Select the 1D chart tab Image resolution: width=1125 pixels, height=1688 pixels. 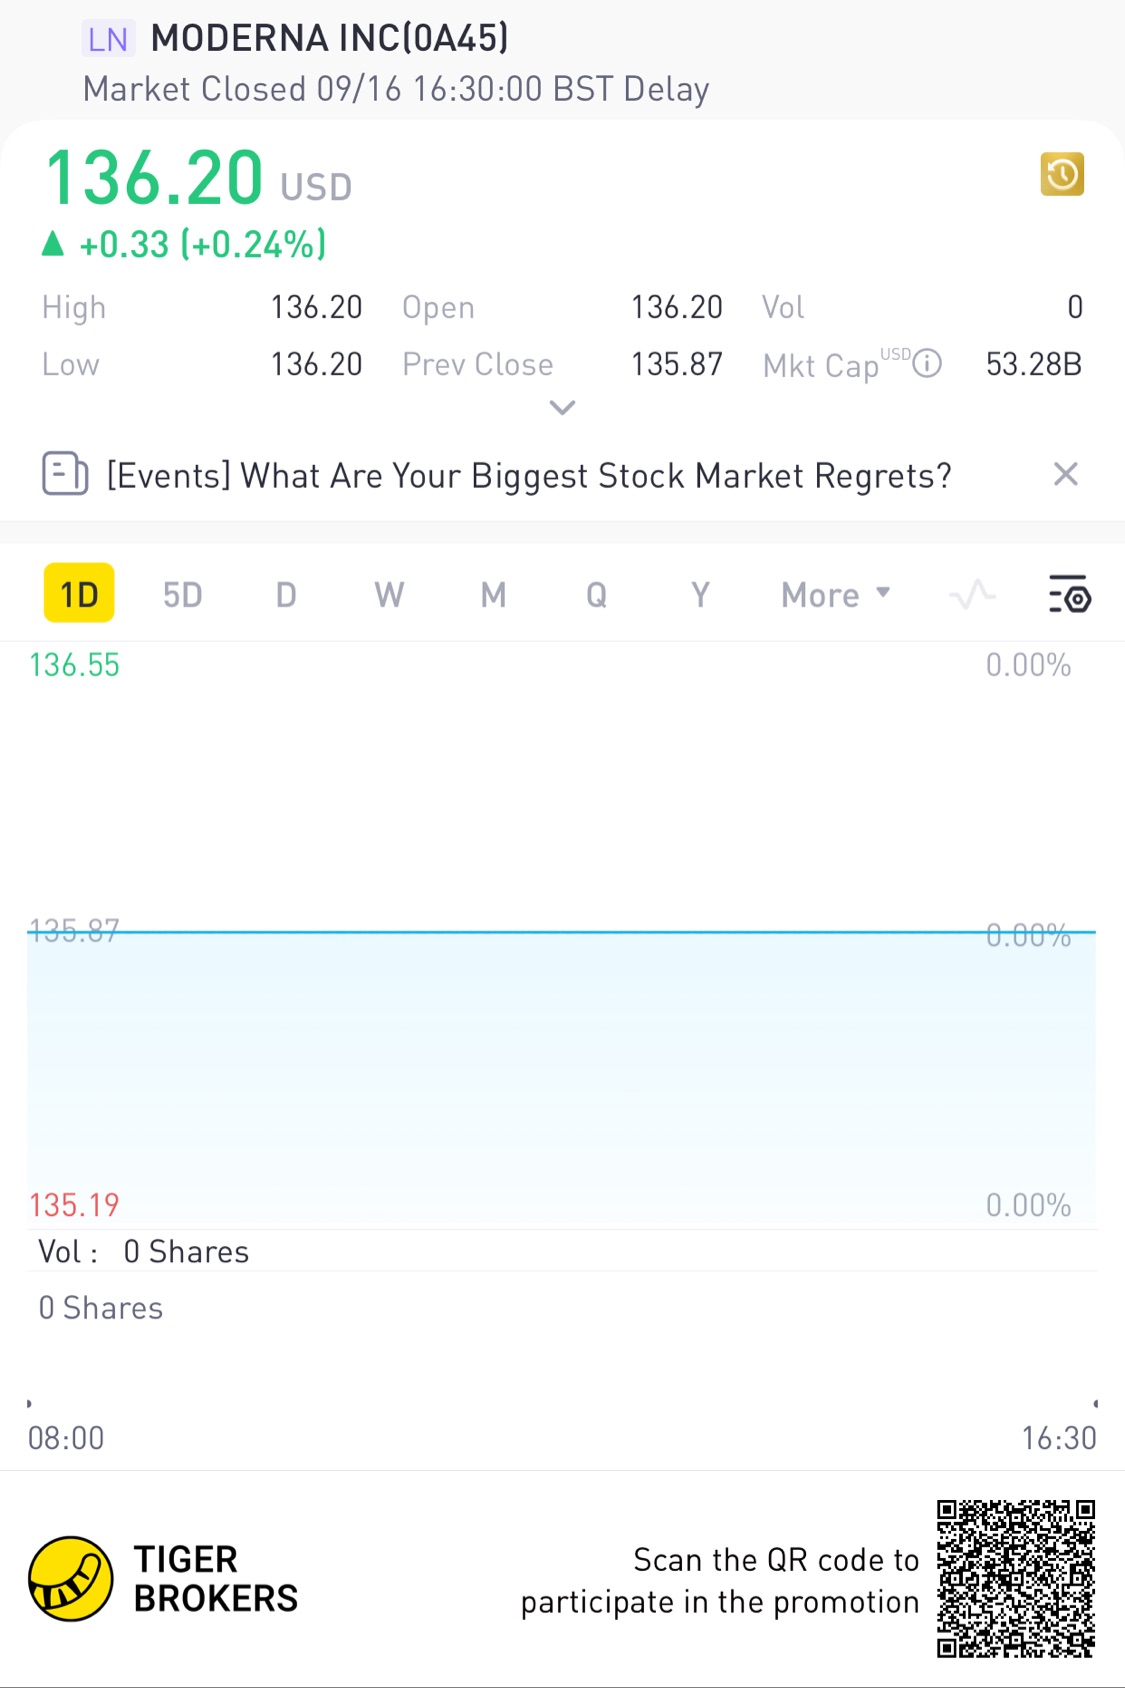[x=79, y=594]
